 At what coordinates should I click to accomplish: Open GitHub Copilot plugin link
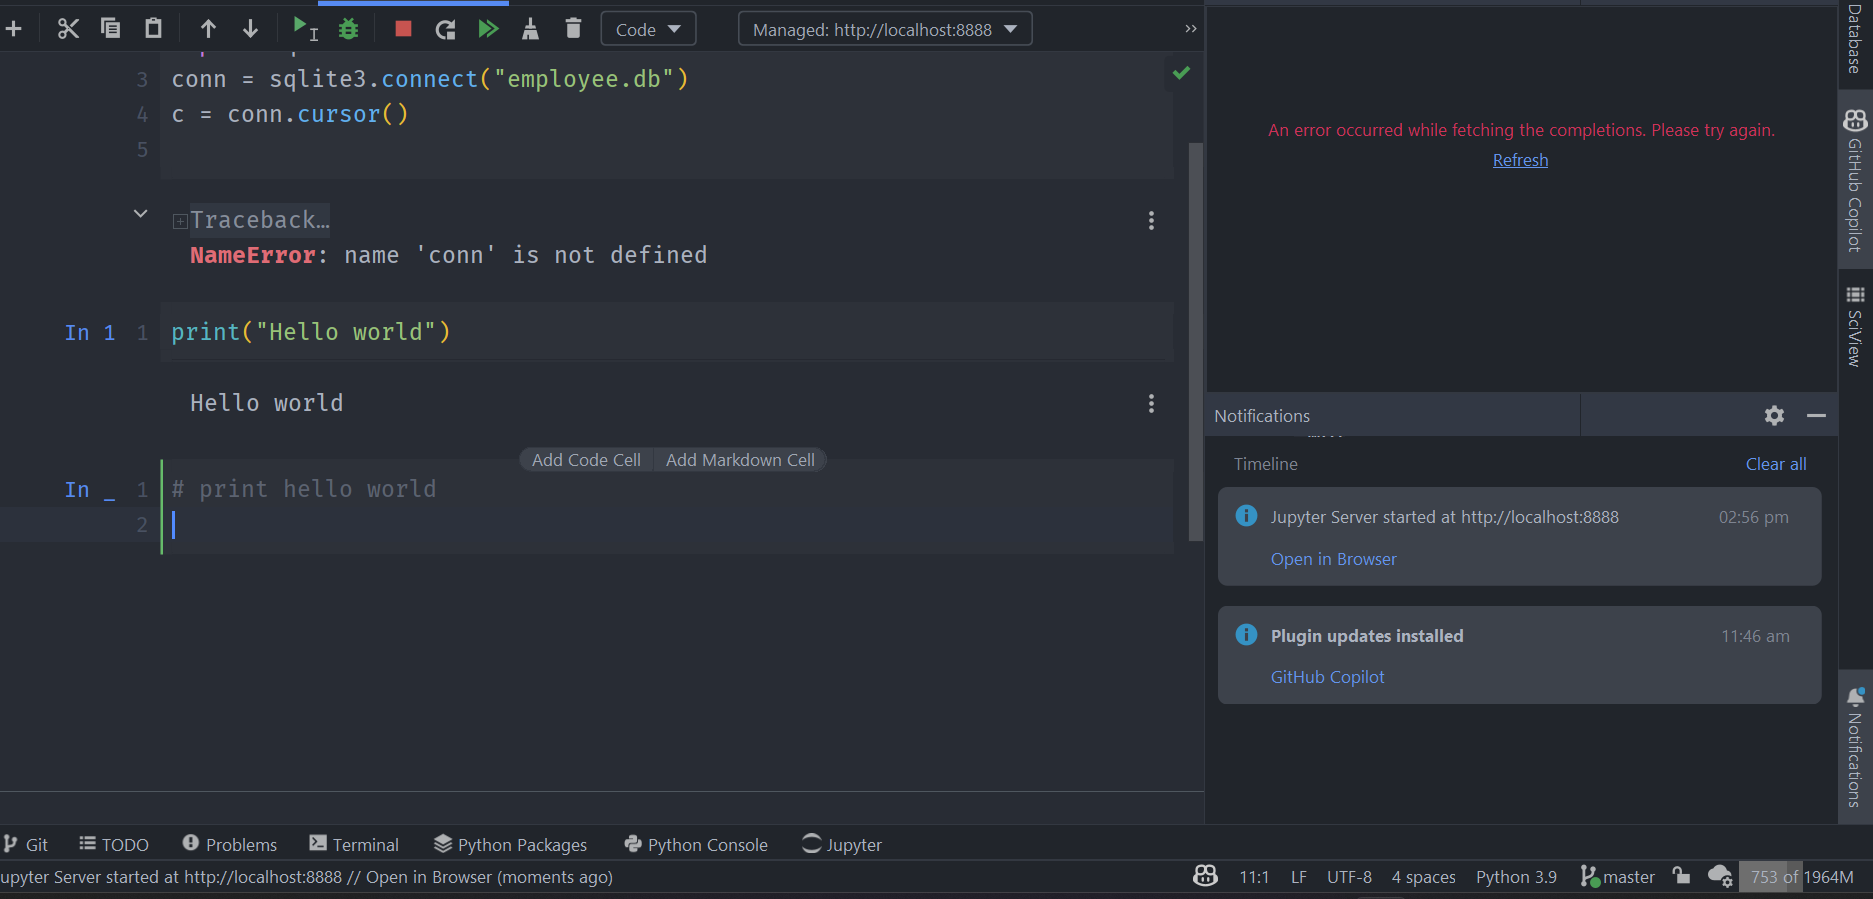coord(1327,677)
